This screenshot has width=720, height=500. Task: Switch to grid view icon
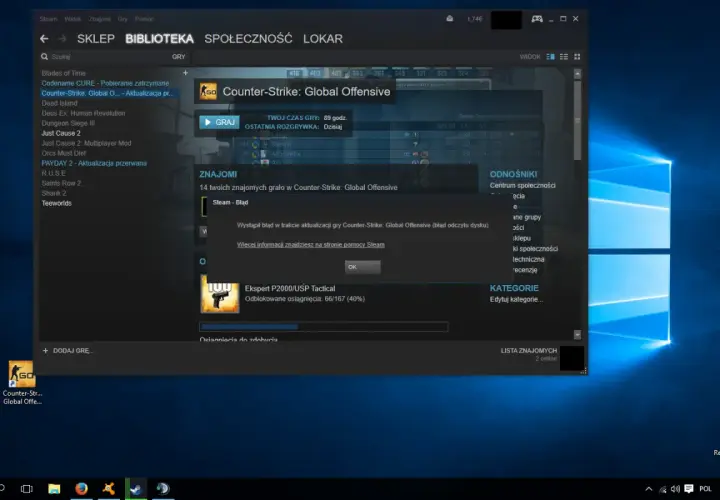[577, 56]
